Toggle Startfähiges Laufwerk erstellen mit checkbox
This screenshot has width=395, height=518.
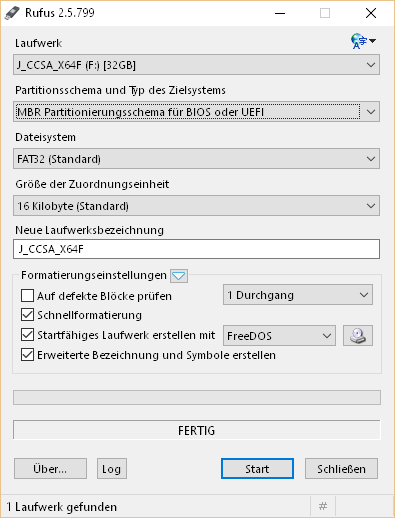pyautogui.click(x=27, y=335)
